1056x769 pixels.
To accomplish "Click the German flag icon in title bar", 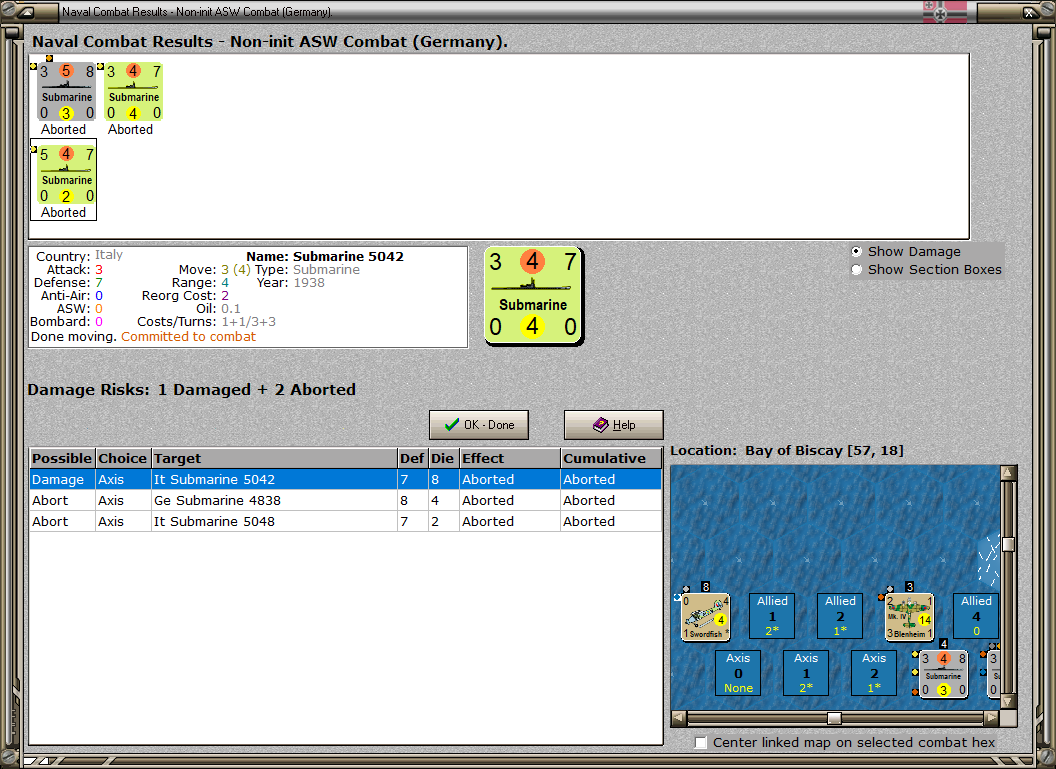I will 944,11.
